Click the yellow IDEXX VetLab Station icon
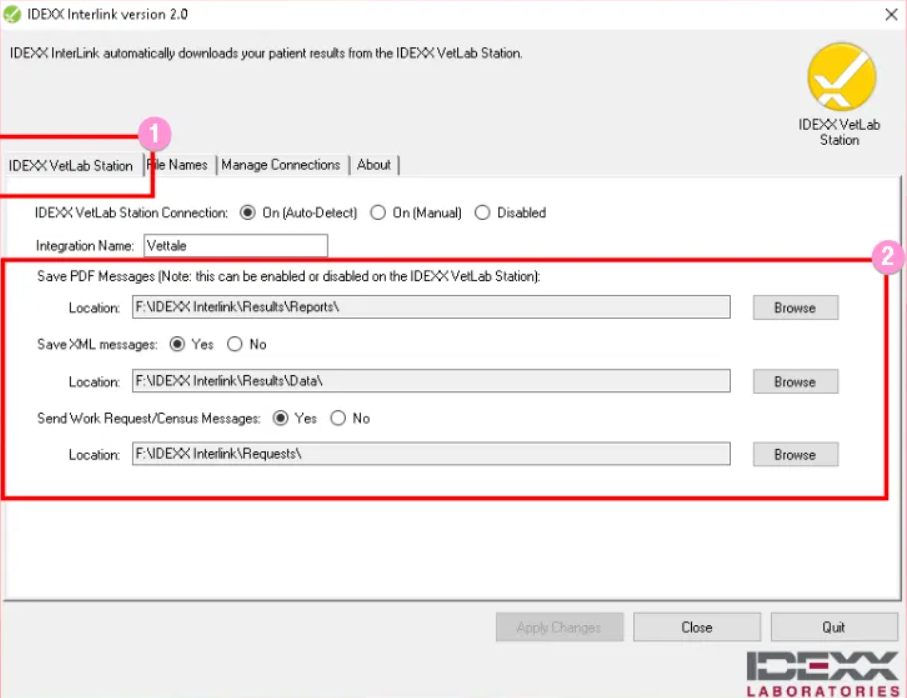Screen dimensions: 907x698 point(842,77)
